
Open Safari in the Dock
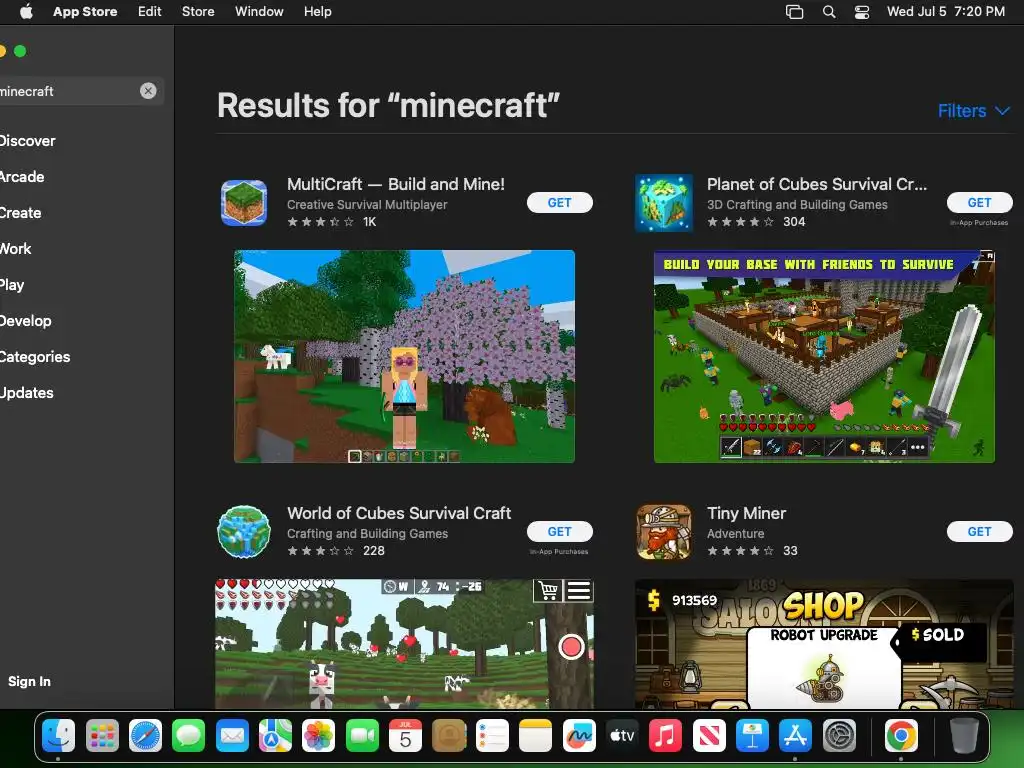click(145, 737)
